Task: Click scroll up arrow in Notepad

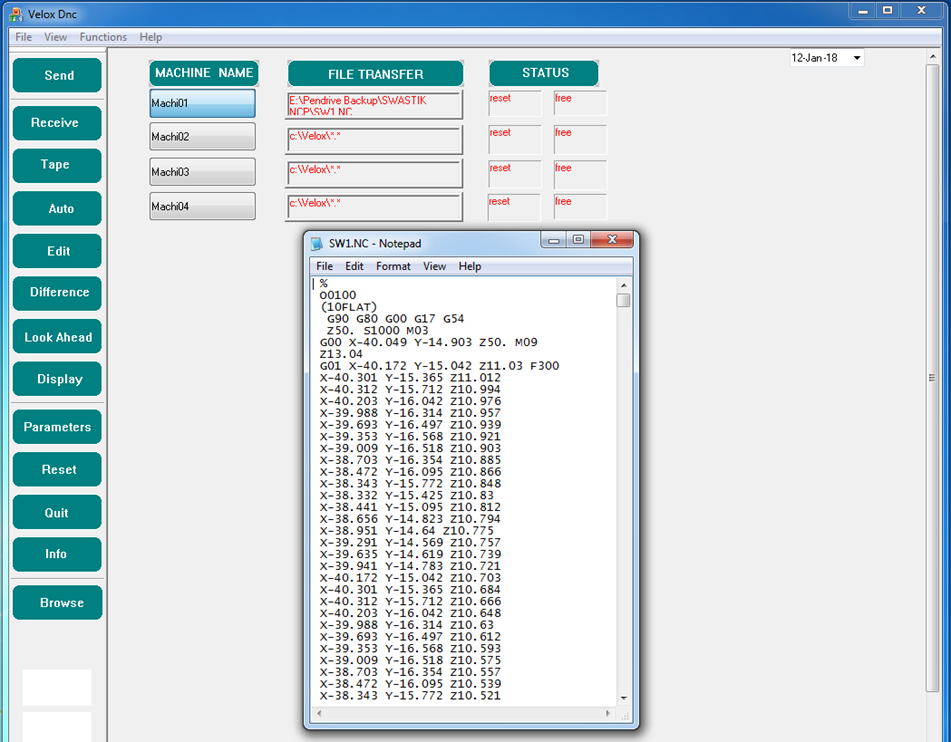Action: [624, 284]
